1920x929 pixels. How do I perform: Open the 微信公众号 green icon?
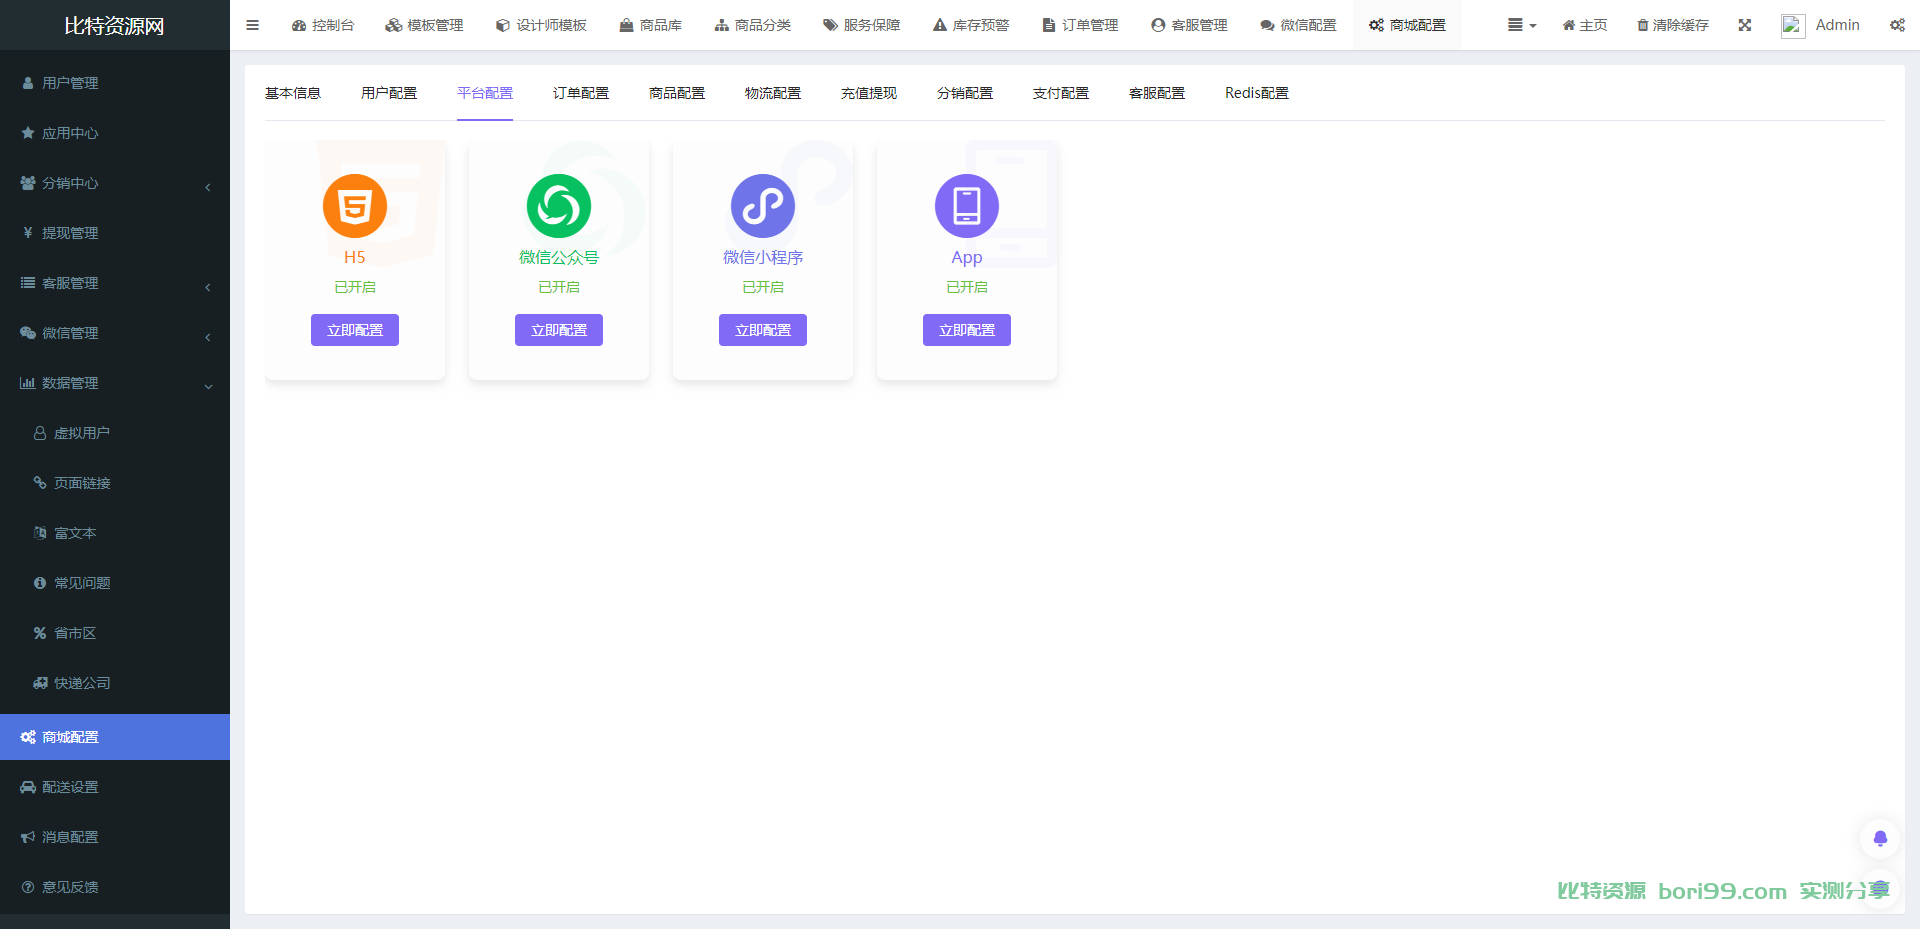click(x=559, y=206)
